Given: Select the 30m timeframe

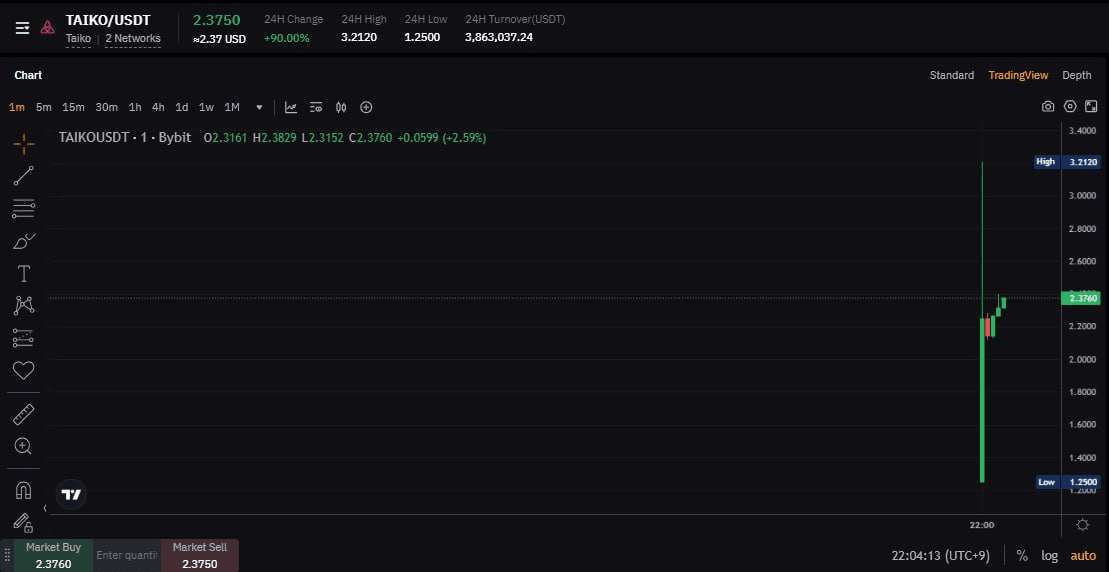Looking at the screenshot, I should 106,107.
